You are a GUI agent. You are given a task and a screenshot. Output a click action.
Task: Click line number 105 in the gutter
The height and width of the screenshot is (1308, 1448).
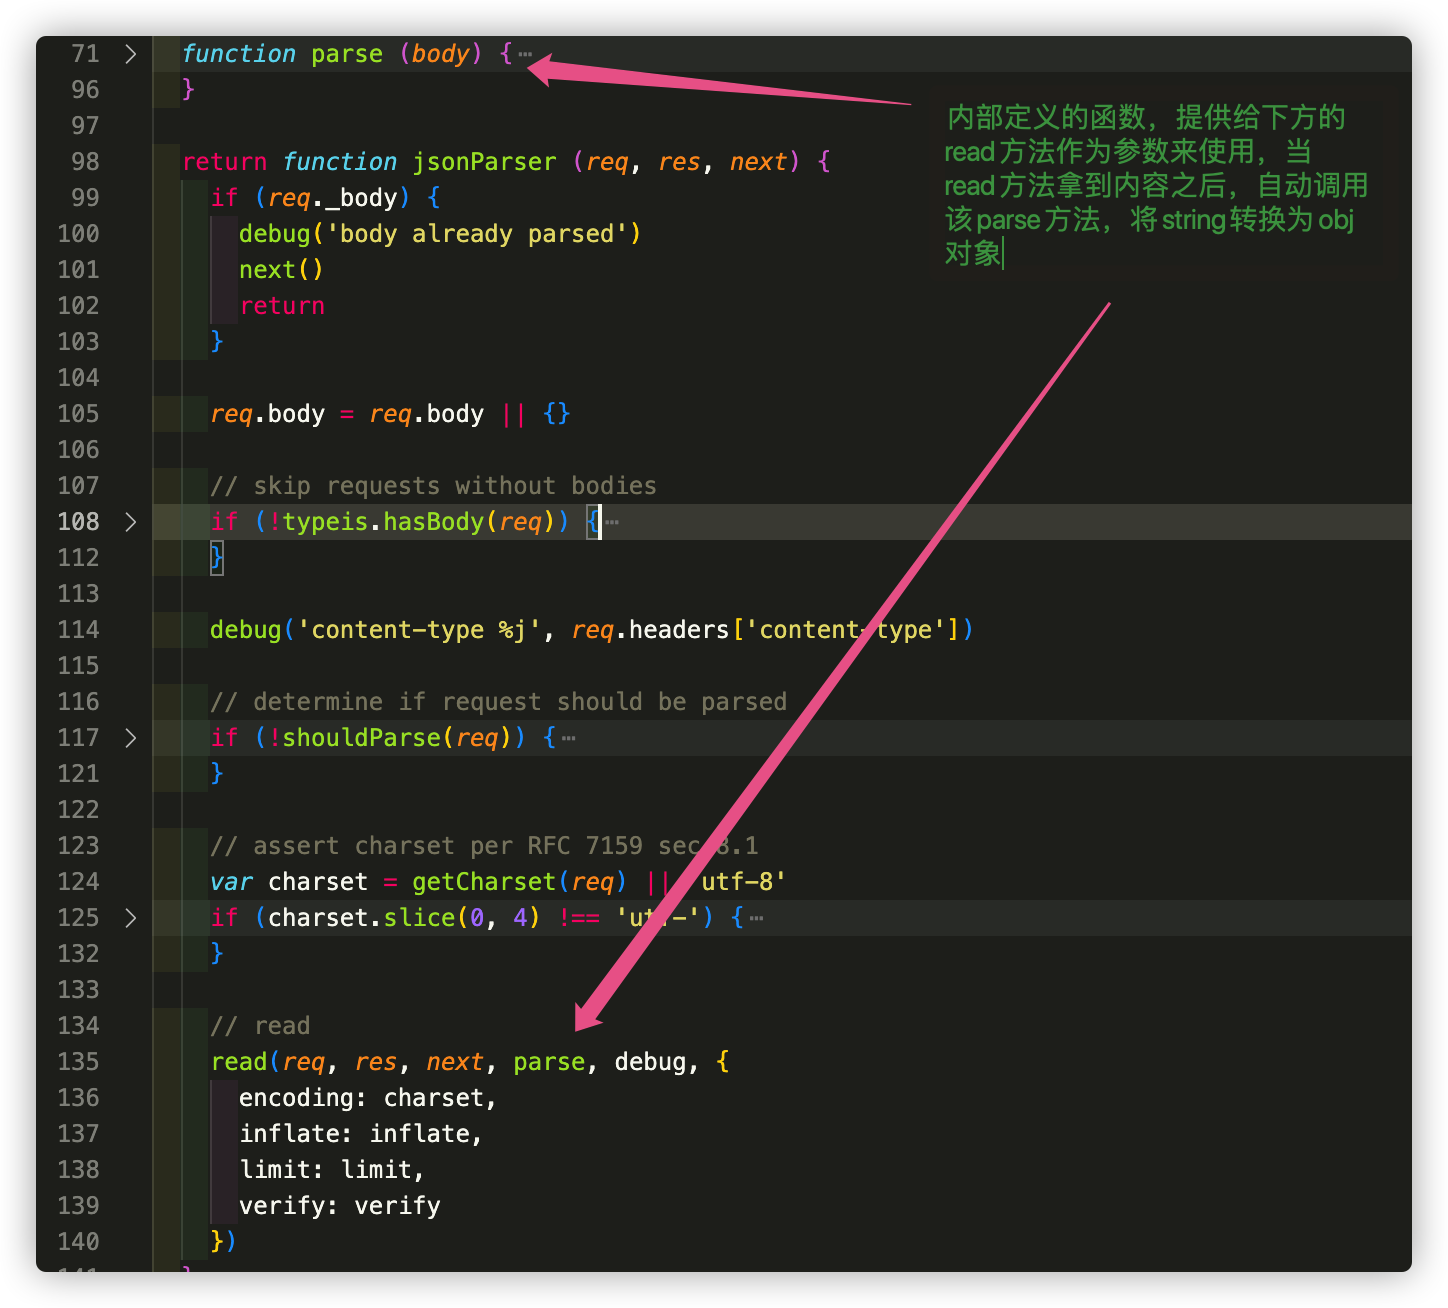pos(78,414)
